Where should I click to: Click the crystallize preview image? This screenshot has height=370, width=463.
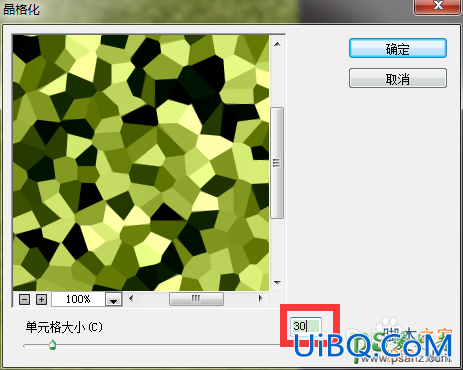tap(141, 163)
